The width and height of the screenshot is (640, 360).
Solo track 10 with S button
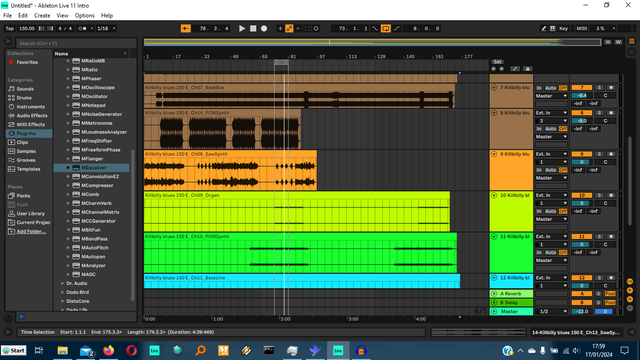click(x=599, y=196)
